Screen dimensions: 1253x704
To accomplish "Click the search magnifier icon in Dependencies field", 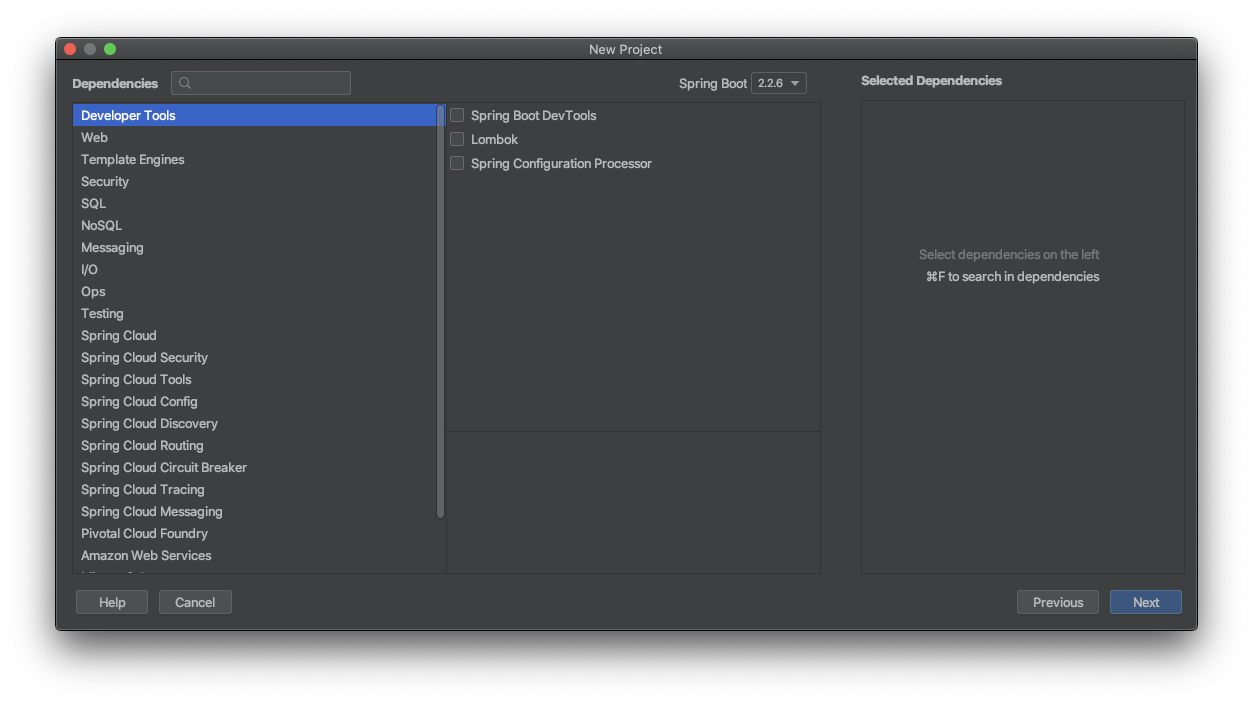I will (x=185, y=83).
